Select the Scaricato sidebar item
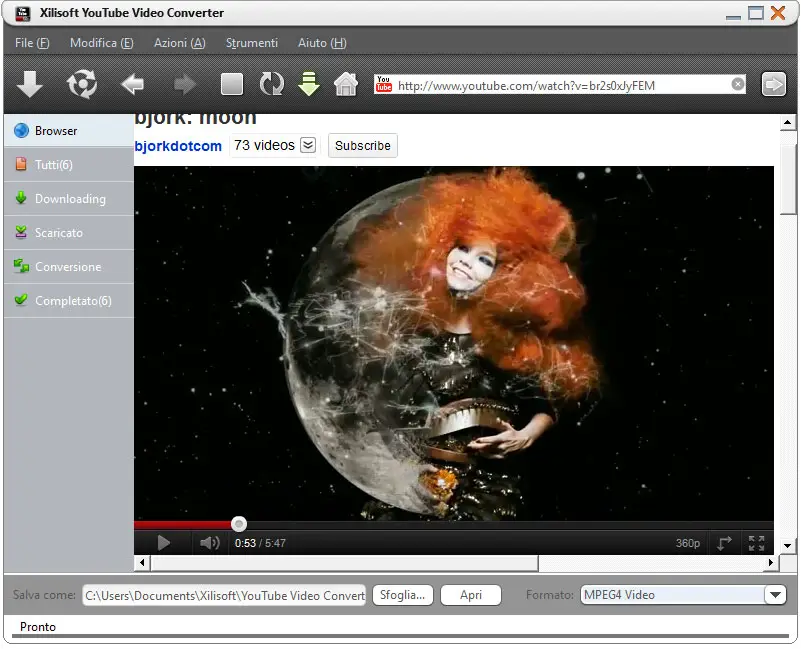The width and height of the screenshot is (801, 649). point(68,233)
